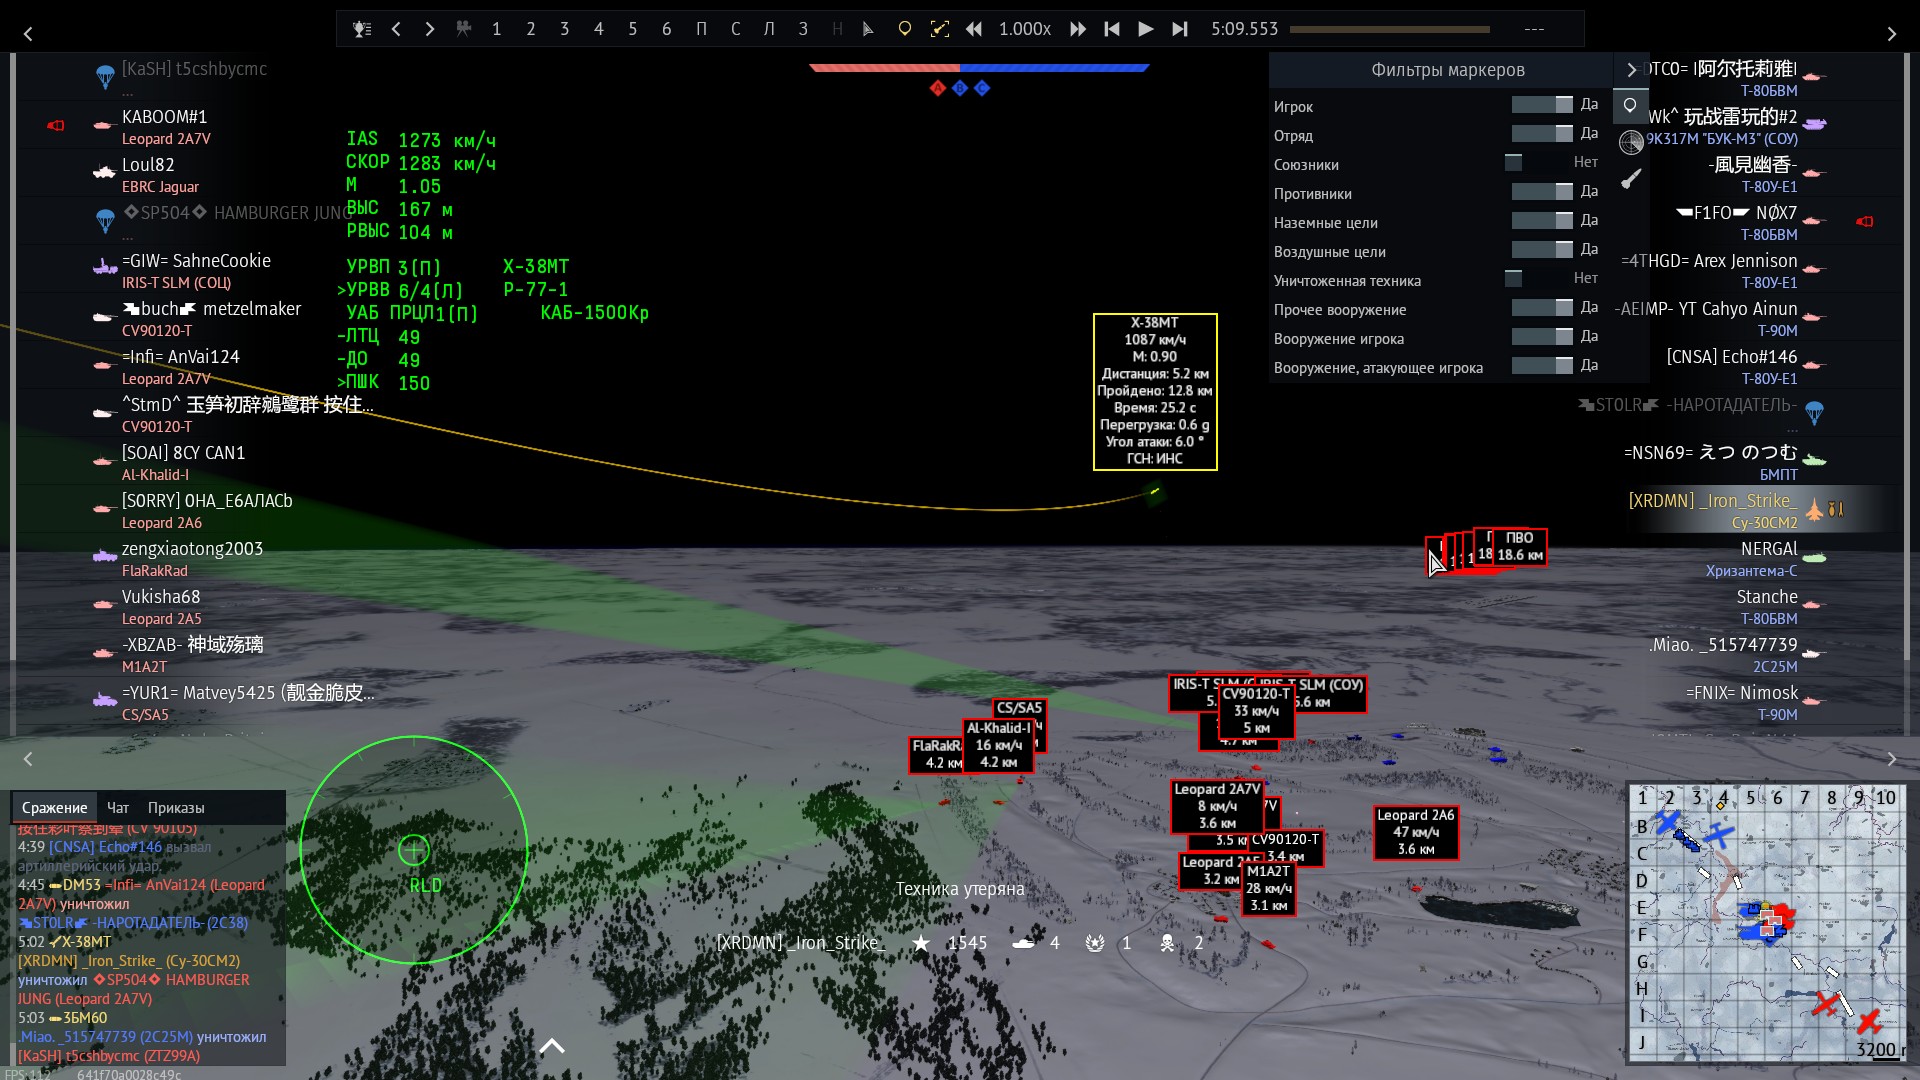The height and width of the screenshot is (1080, 1920).
Task: Click the camera view icon in toolbar
Action: click(x=463, y=29)
